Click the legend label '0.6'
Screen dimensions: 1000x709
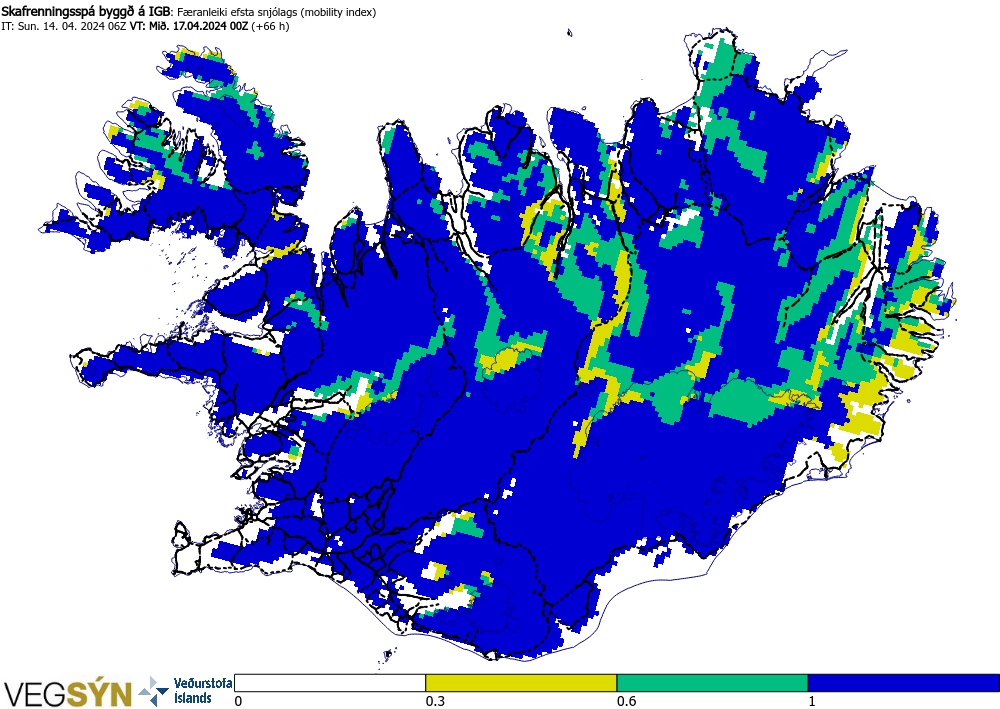tap(626, 701)
